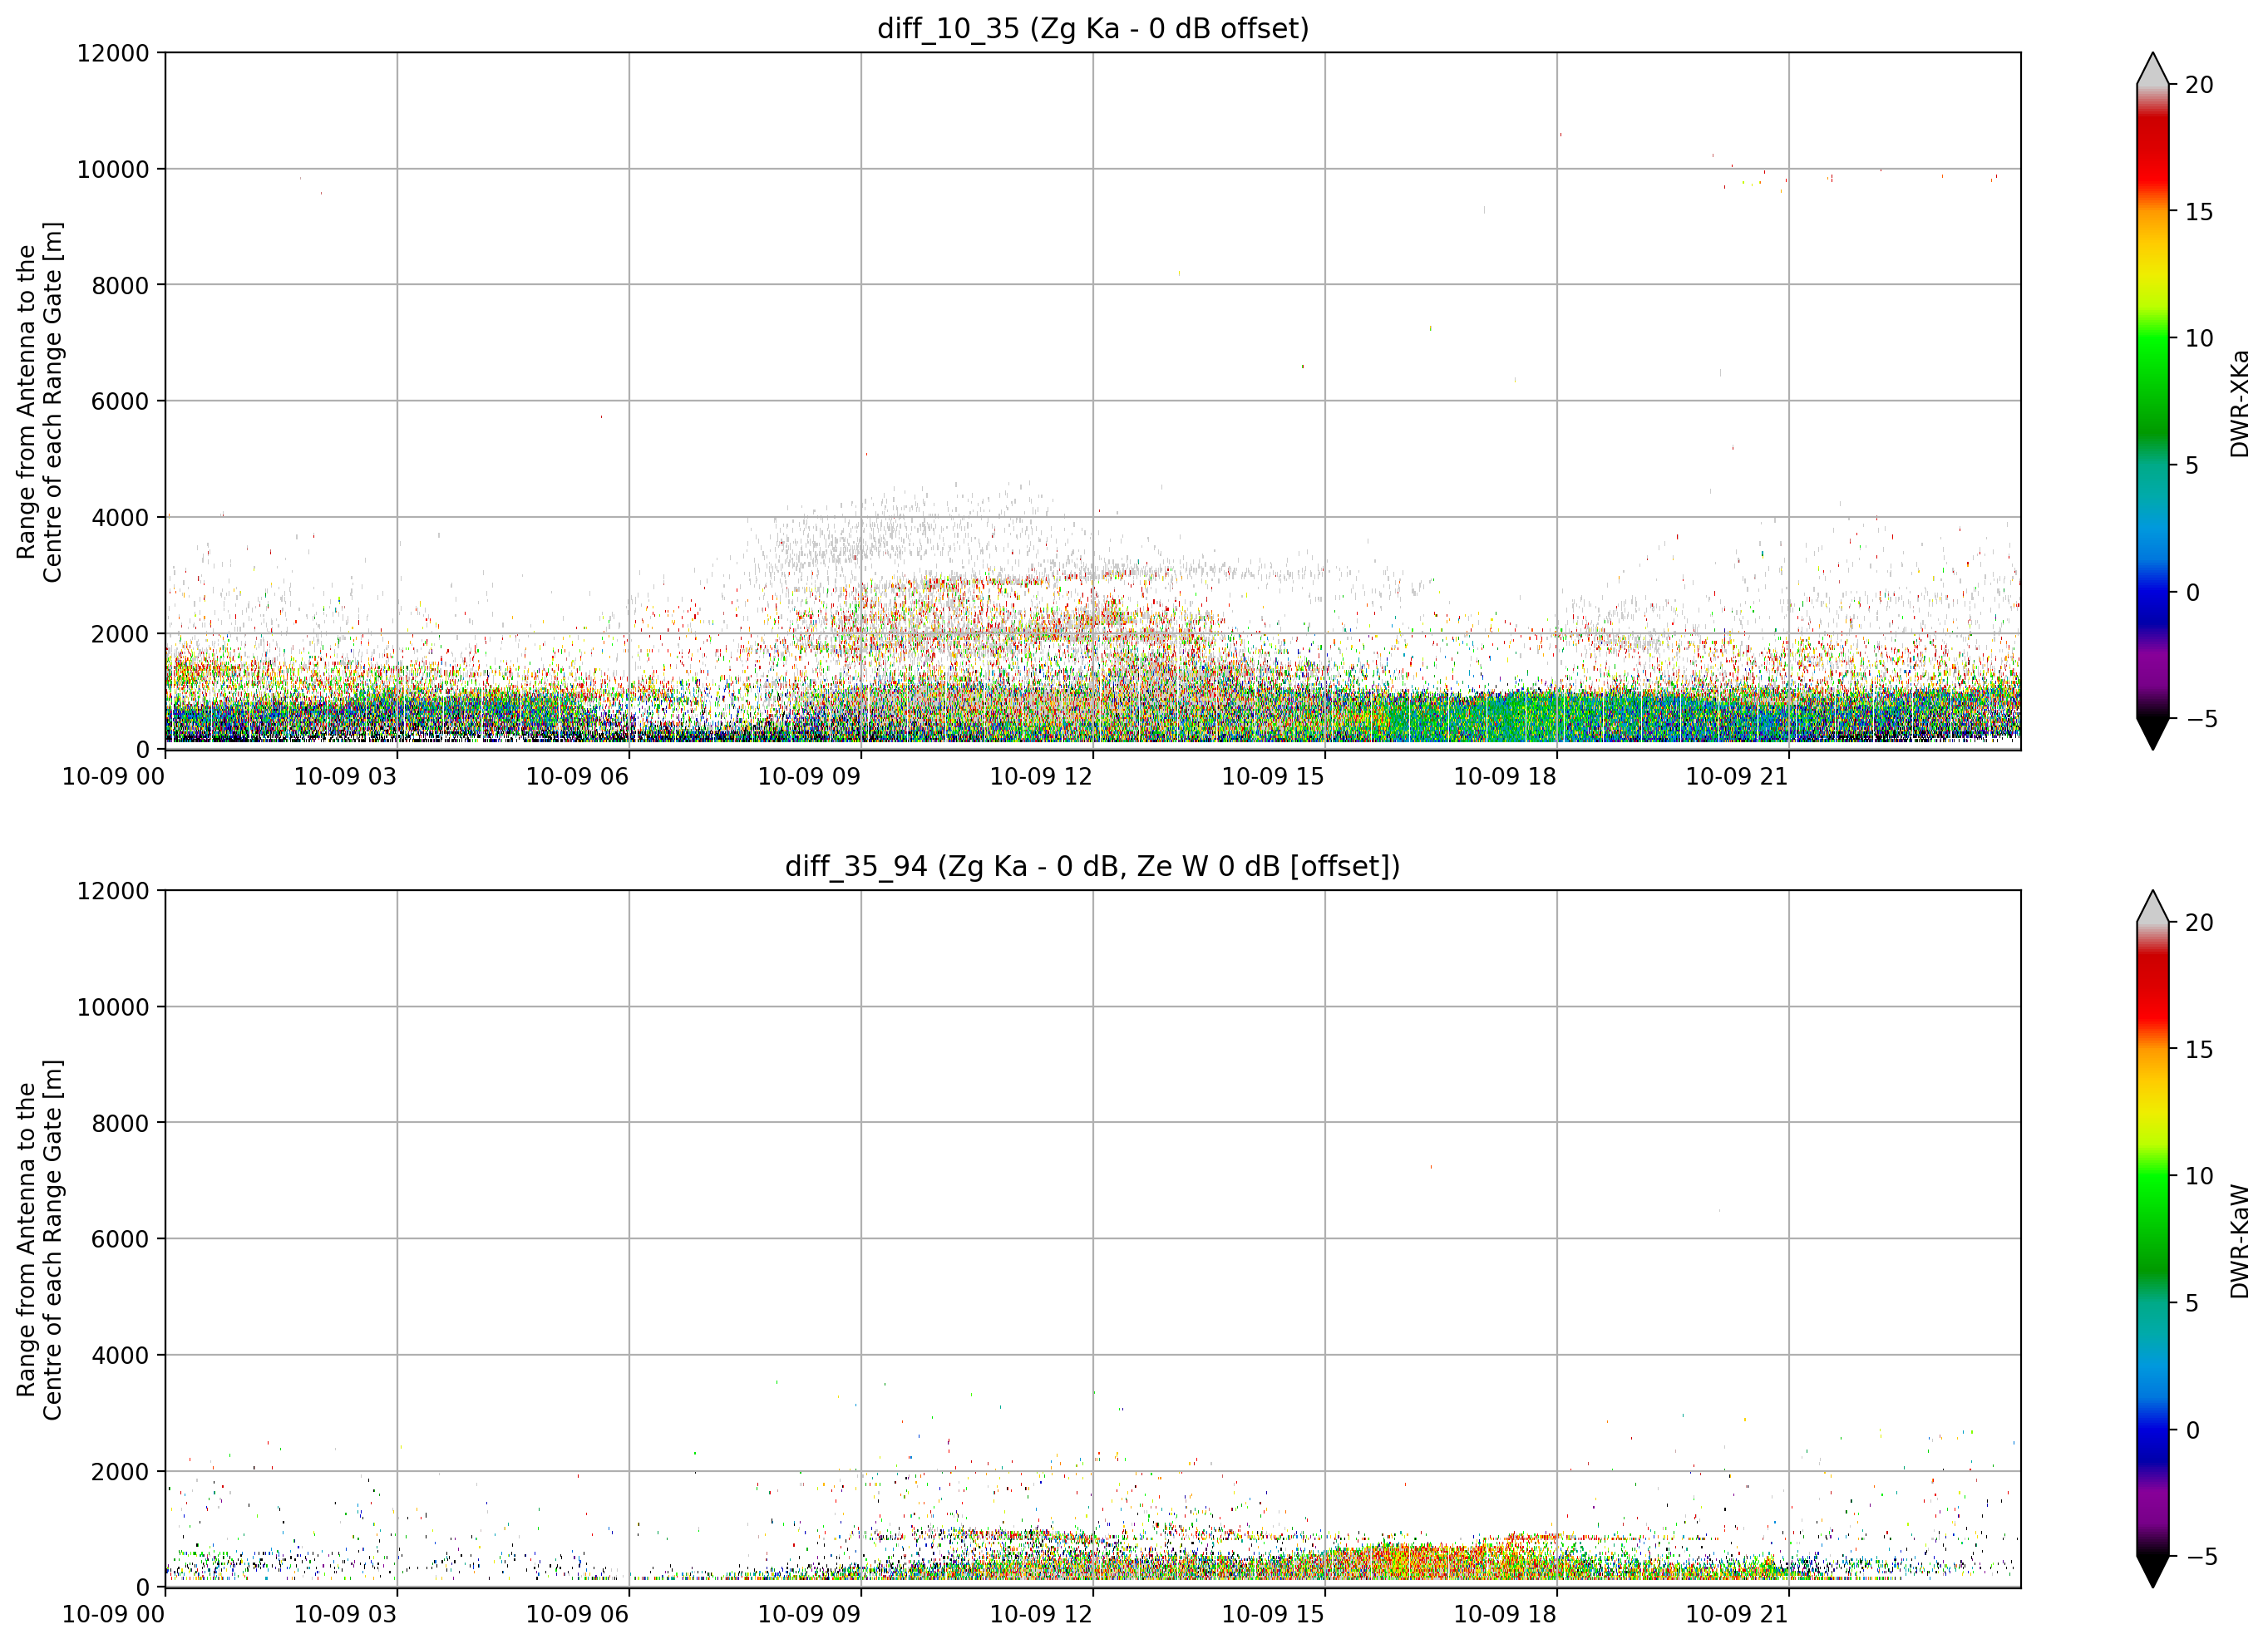Click the '10' tick on the DWR-XKa colorbar
Image resolution: width=2268 pixels, height=1644 pixels.
click(2199, 339)
